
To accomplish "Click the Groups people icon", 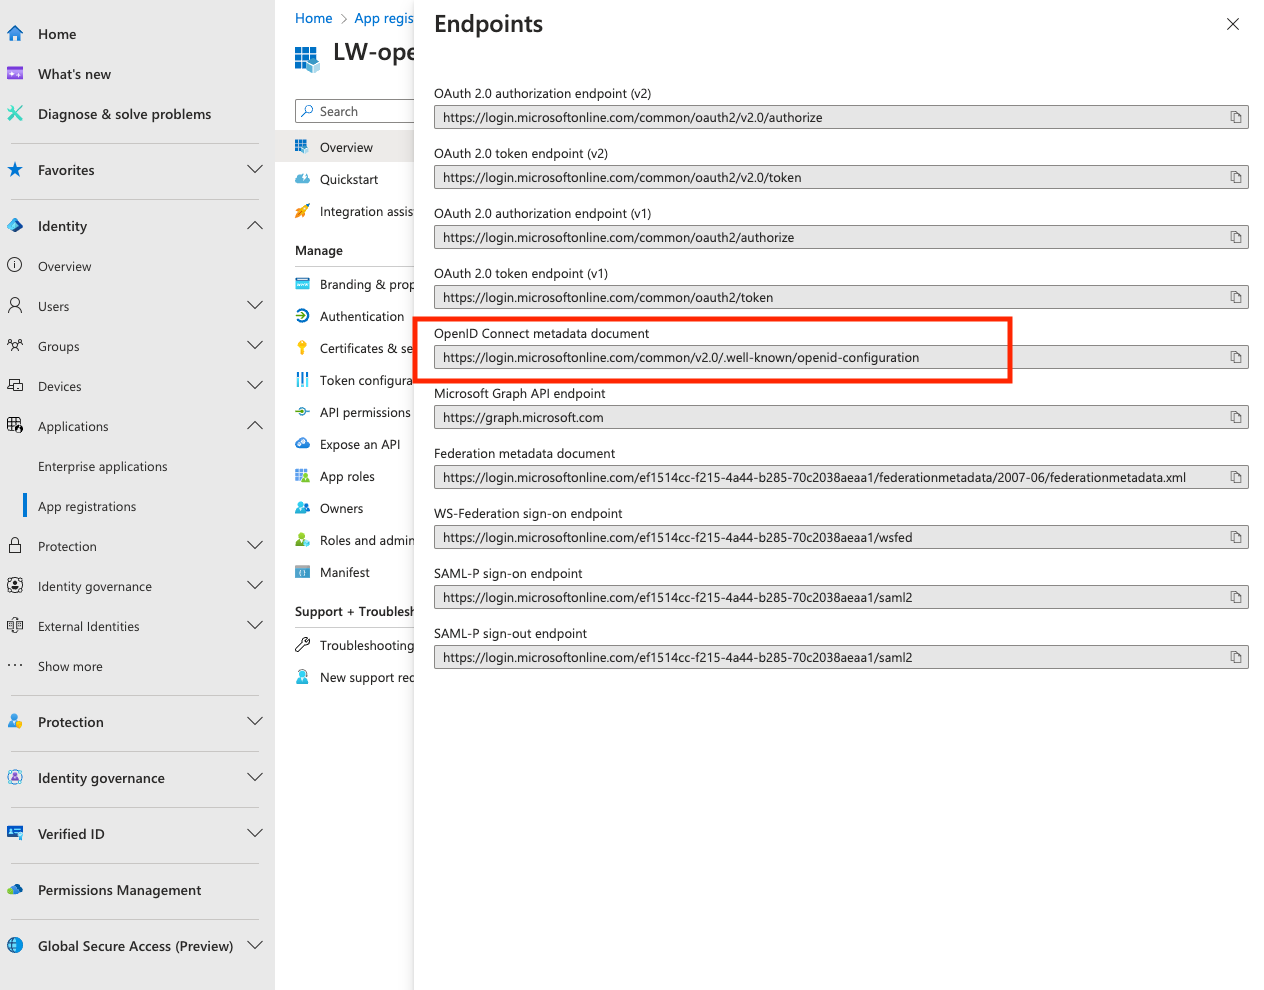I will 15,345.
